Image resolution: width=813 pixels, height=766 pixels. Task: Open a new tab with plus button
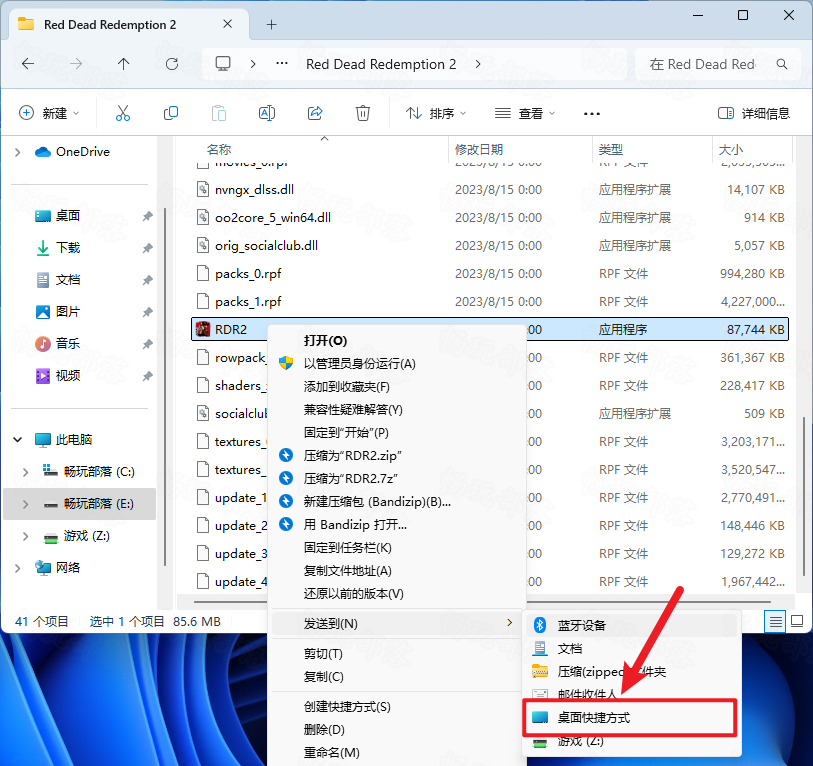[x=271, y=24]
